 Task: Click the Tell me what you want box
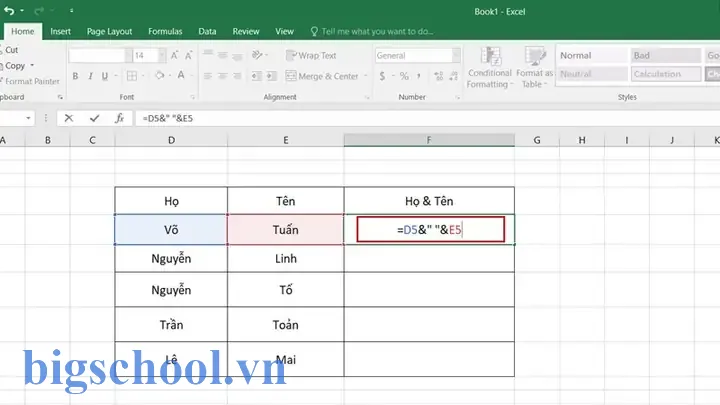372,31
